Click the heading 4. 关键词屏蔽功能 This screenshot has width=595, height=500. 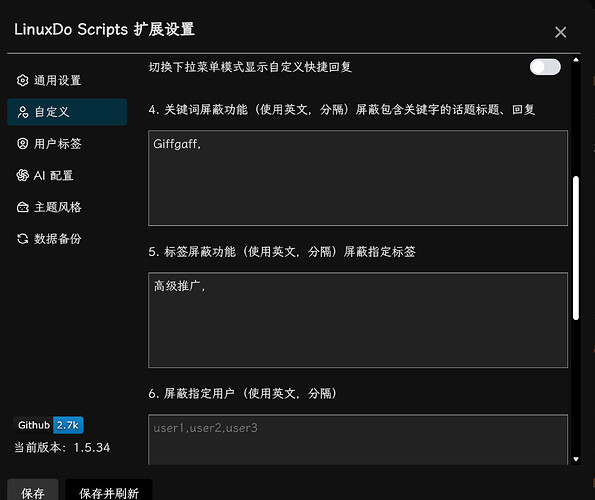click(342, 110)
